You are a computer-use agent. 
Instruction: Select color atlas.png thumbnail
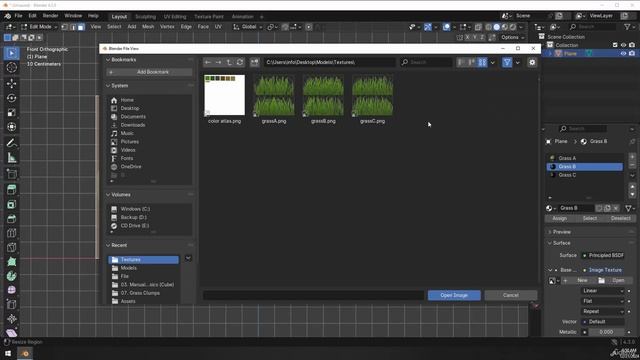pyautogui.click(x=224, y=99)
